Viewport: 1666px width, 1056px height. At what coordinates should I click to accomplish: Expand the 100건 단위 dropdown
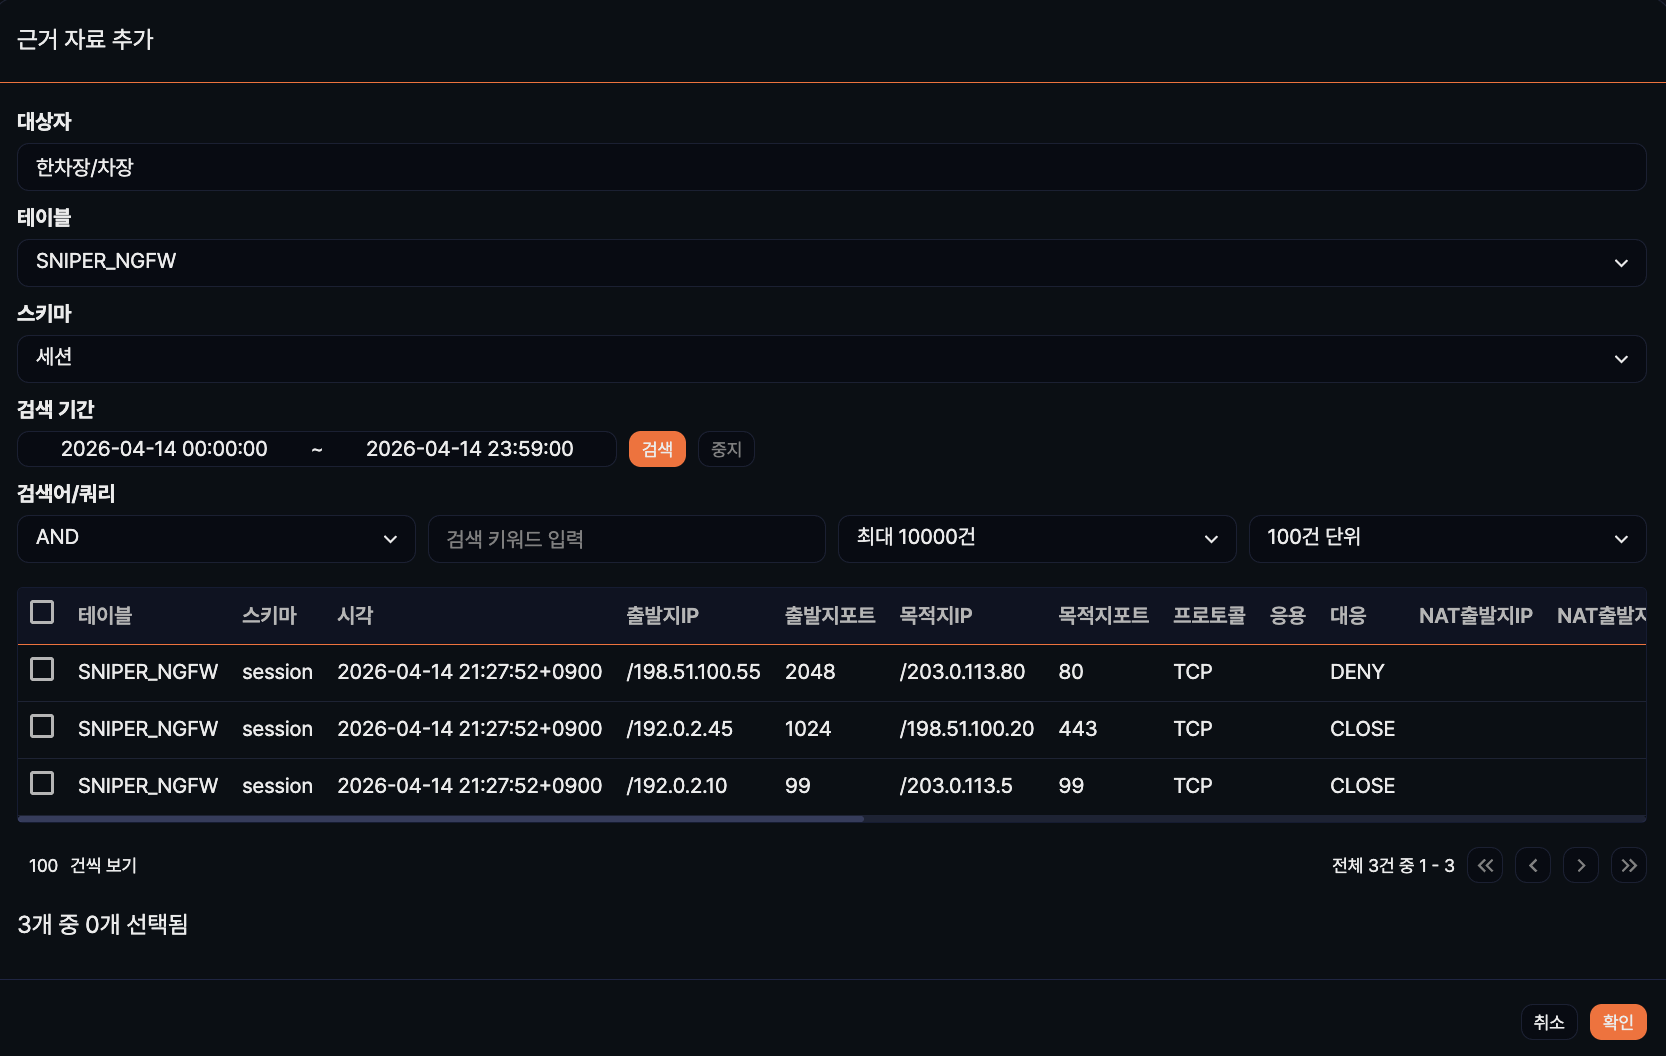[x=1447, y=539]
